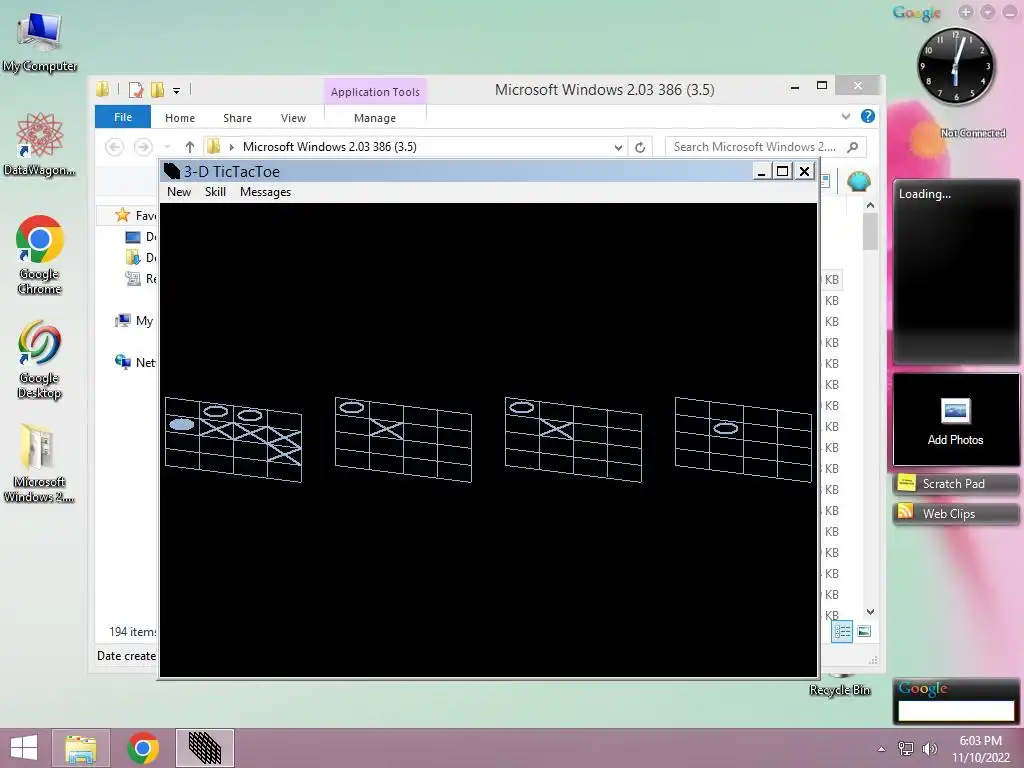The image size is (1024, 768).
Task: Open the Manage tab under Application Tools
Action: click(375, 118)
